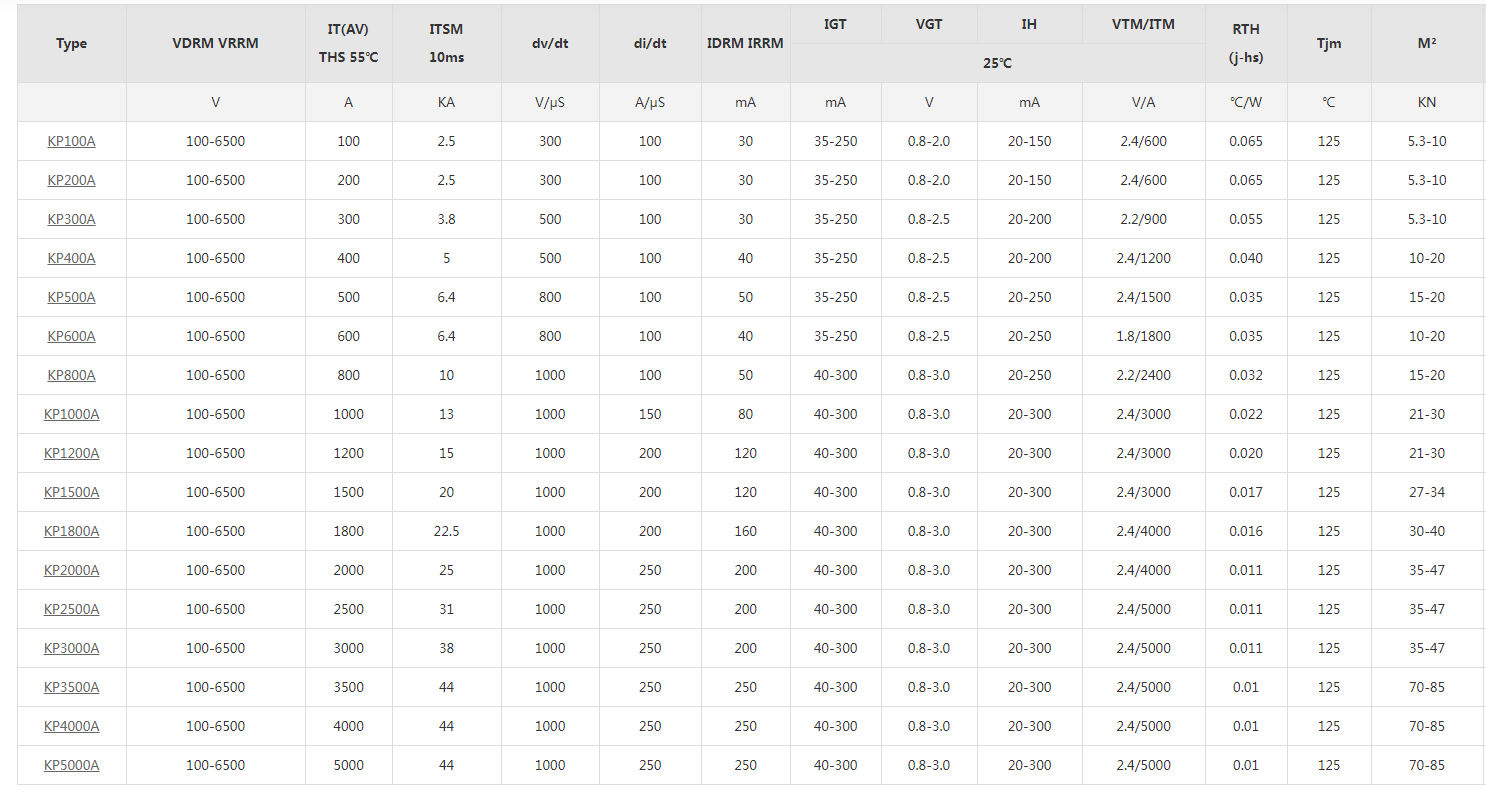Screen dimensions: 1486x797
Task: Click the IH column header
Action: click(x=1029, y=24)
